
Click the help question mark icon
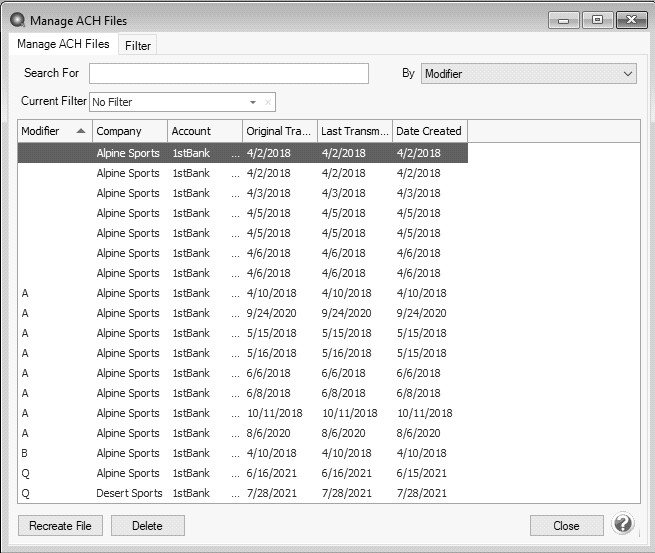click(x=623, y=524)
